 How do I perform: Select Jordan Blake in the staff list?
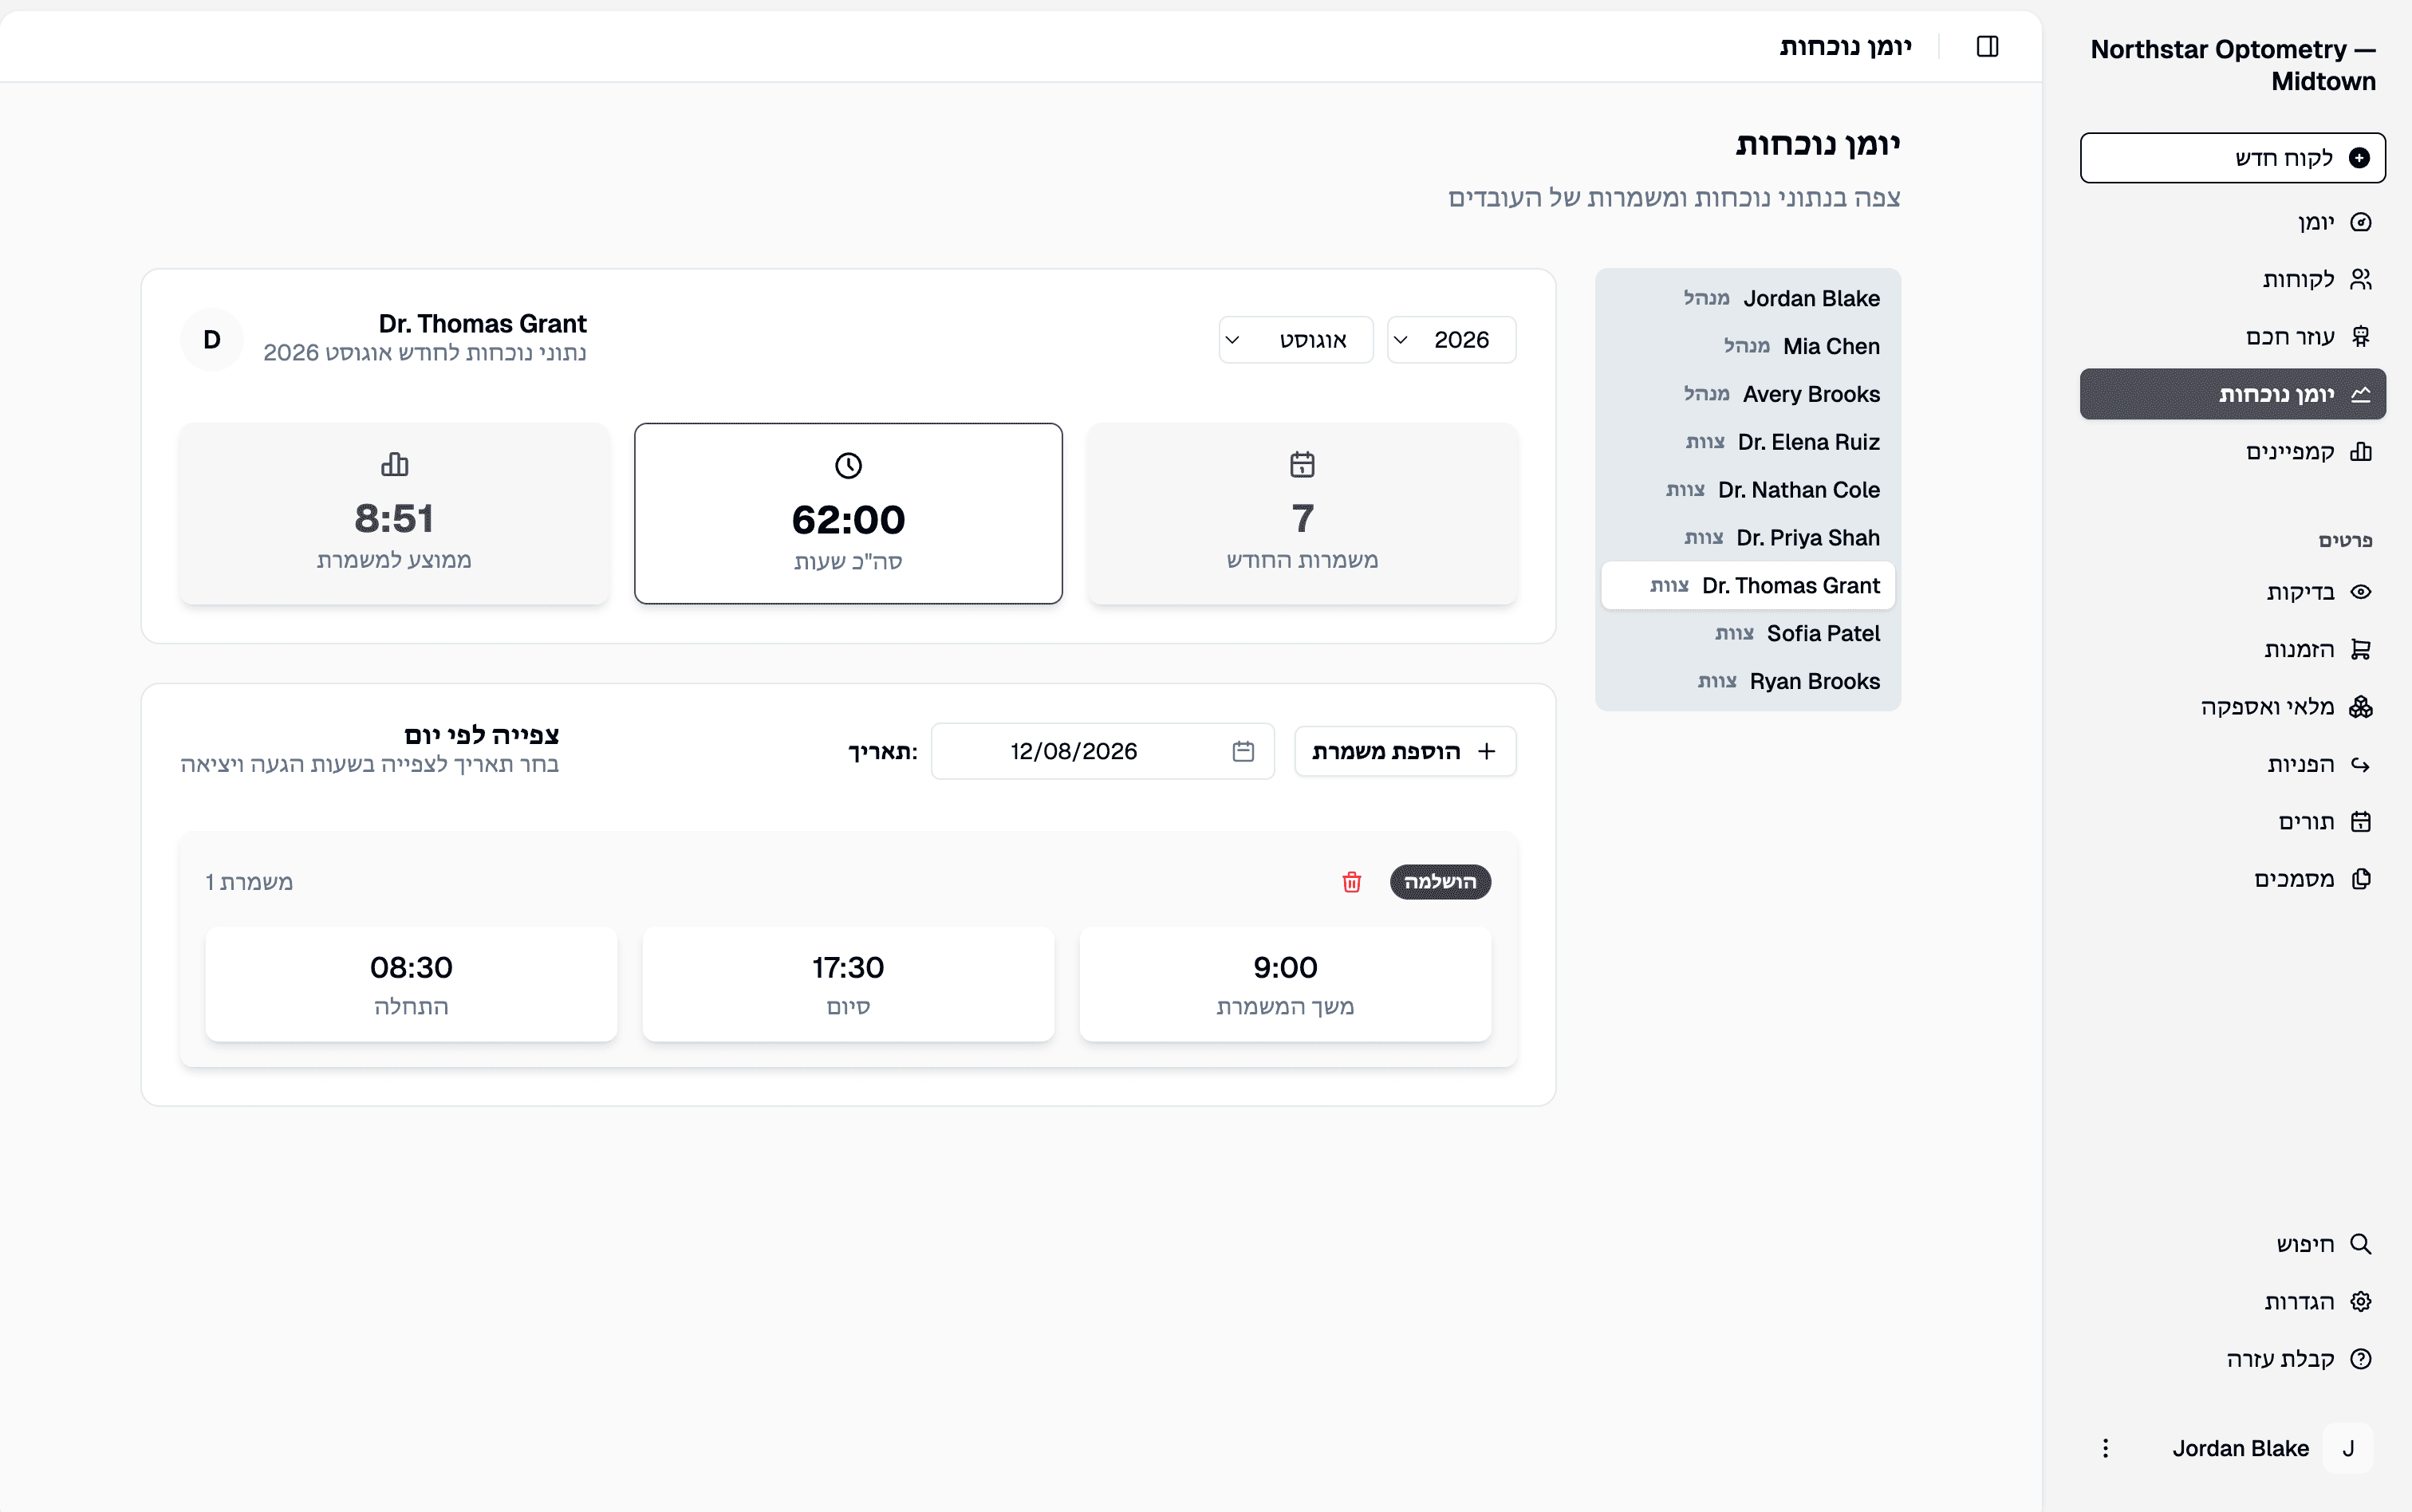click(1748, 298)
